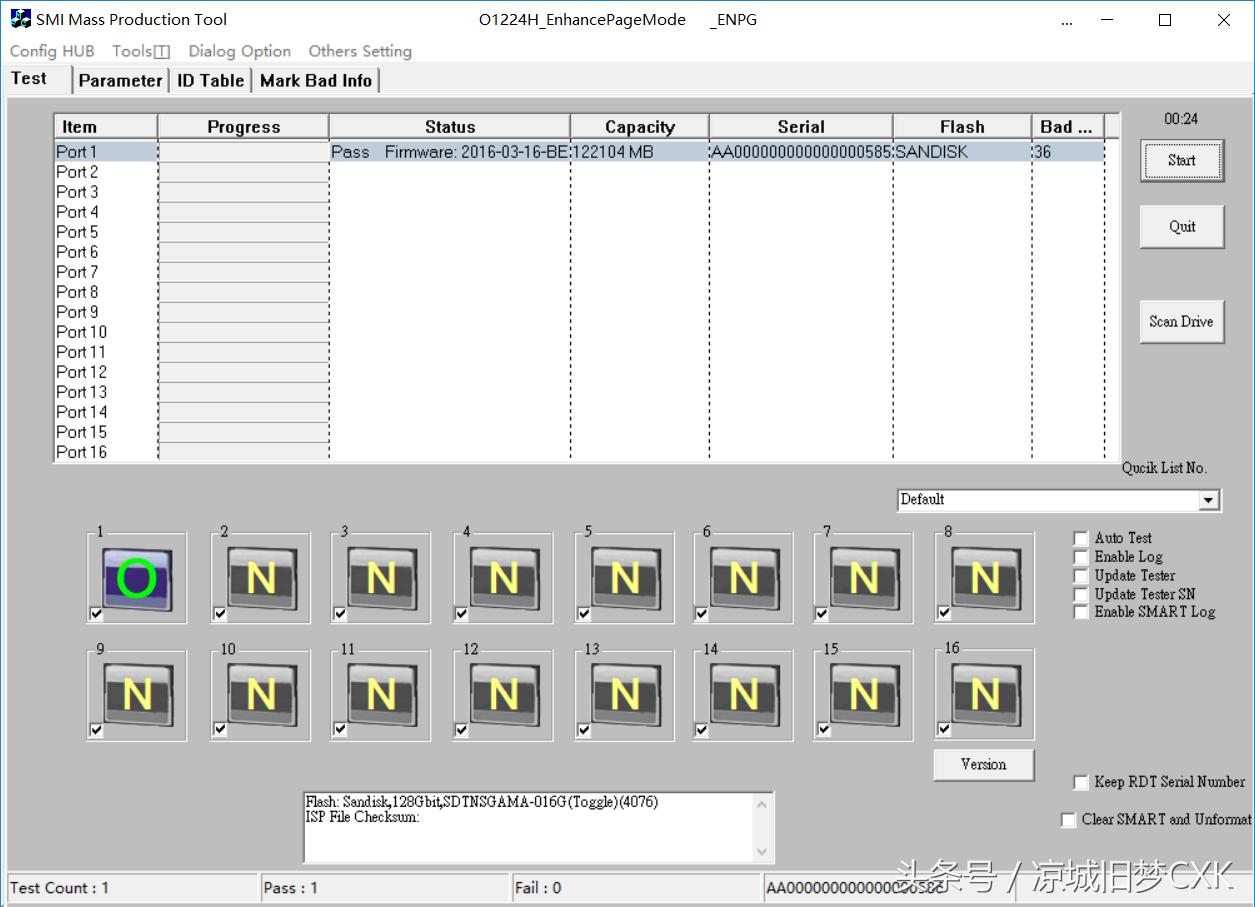
Task: Click the Port 16 progress bar cell
Action: (x=244, y=452)
